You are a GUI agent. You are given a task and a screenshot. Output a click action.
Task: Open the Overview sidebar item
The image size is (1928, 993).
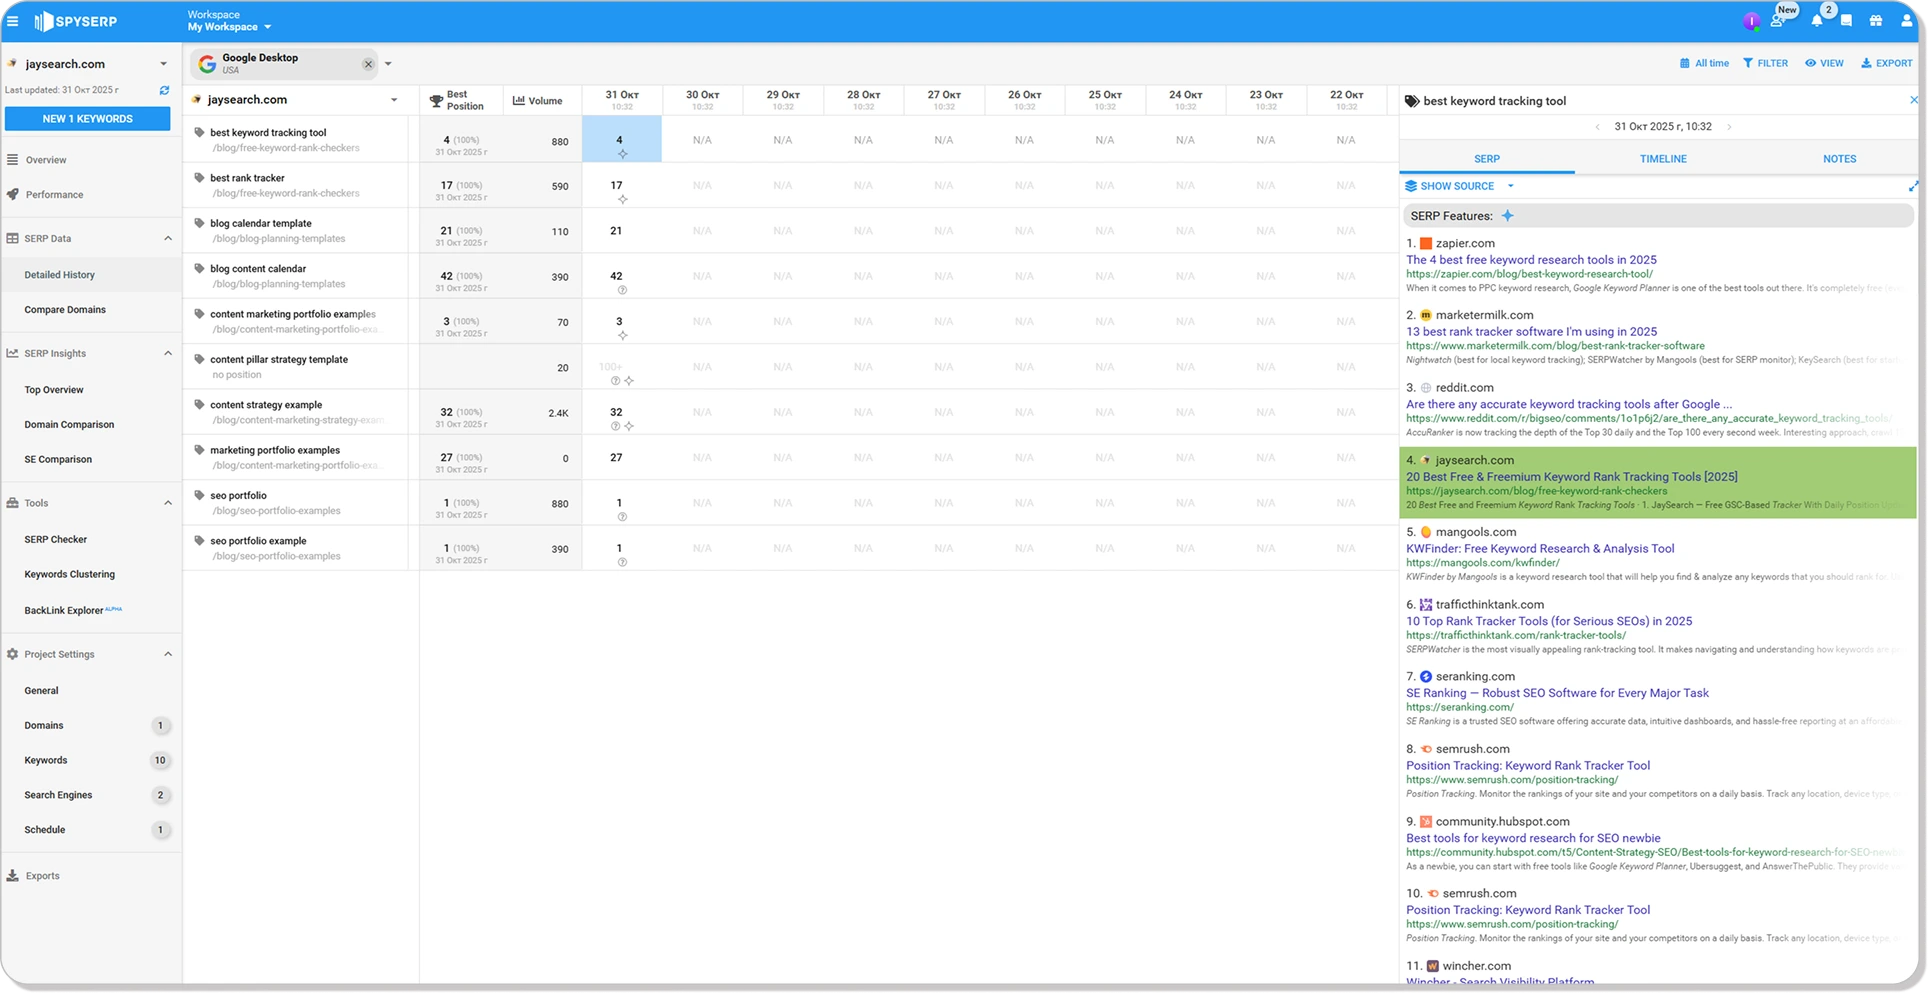[x=46, y=160]
